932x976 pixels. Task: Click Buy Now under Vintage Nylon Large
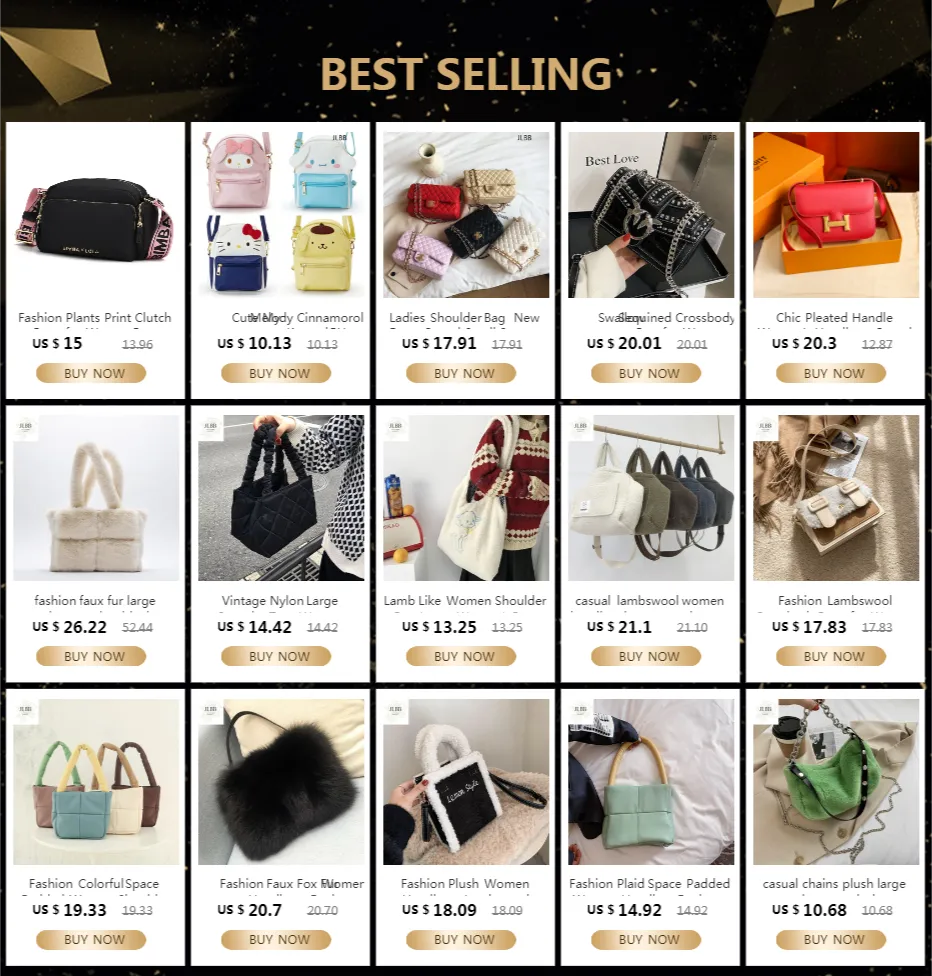coord(276,657)
